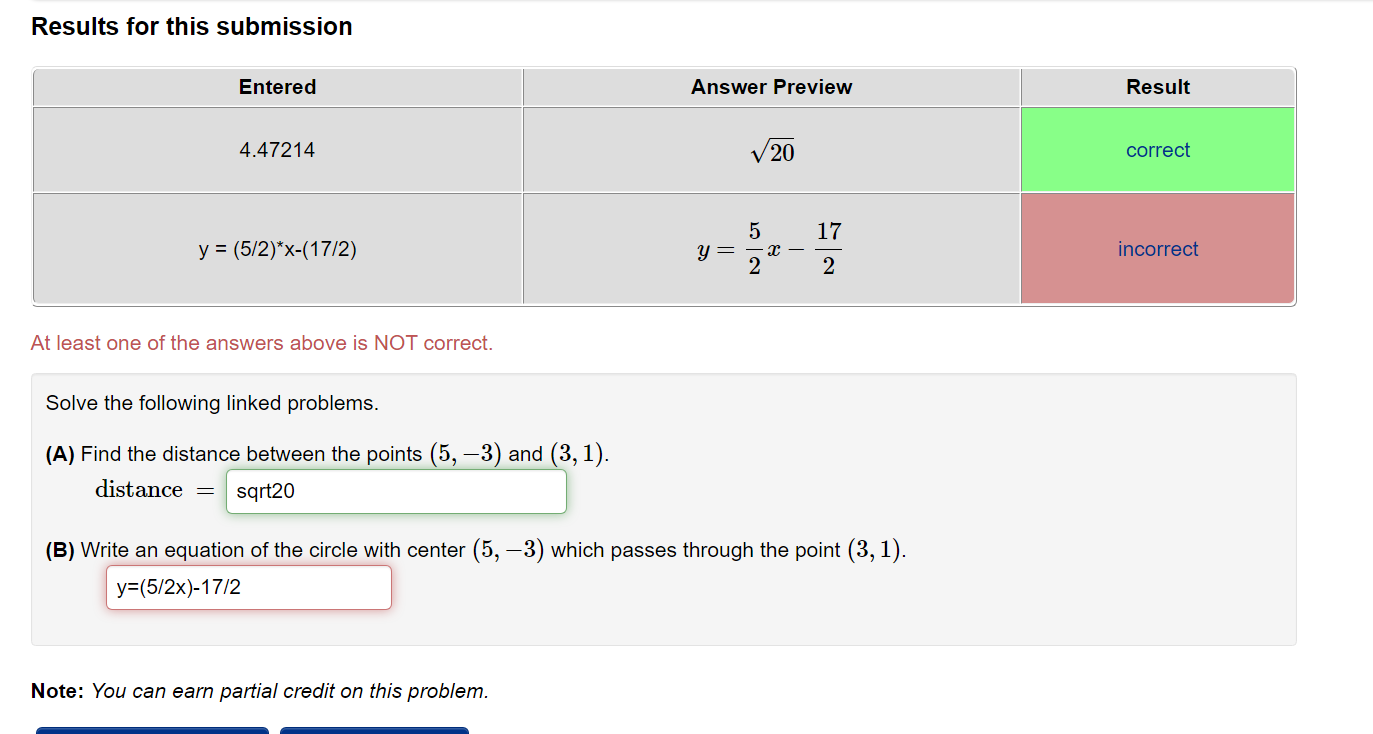Select the Result column header
The height and width of the screenshot is (734, 1373).
pyautogui.click(x=1157, y=87)
